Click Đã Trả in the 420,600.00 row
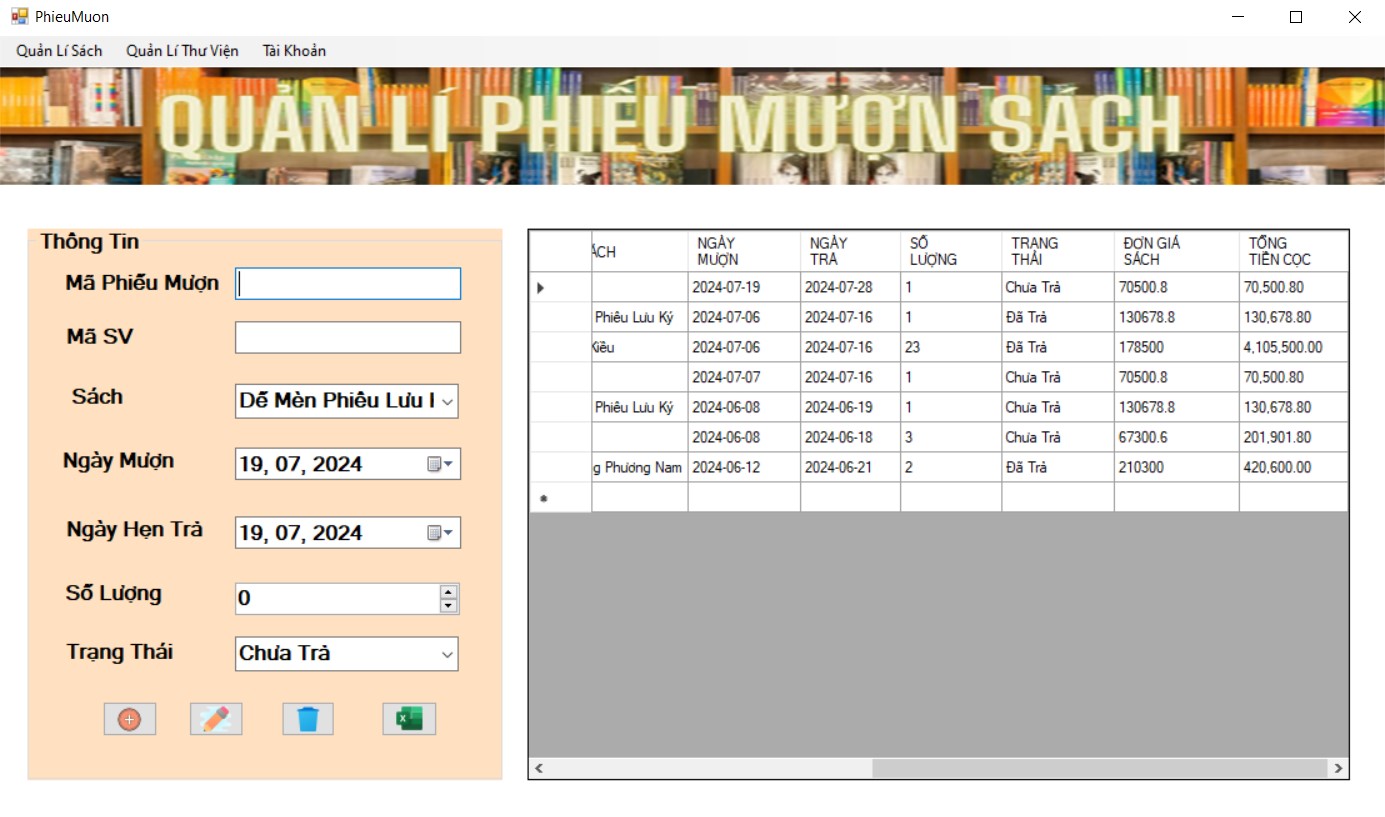This screenshot has width=1385, height=817. point(1058,467)
